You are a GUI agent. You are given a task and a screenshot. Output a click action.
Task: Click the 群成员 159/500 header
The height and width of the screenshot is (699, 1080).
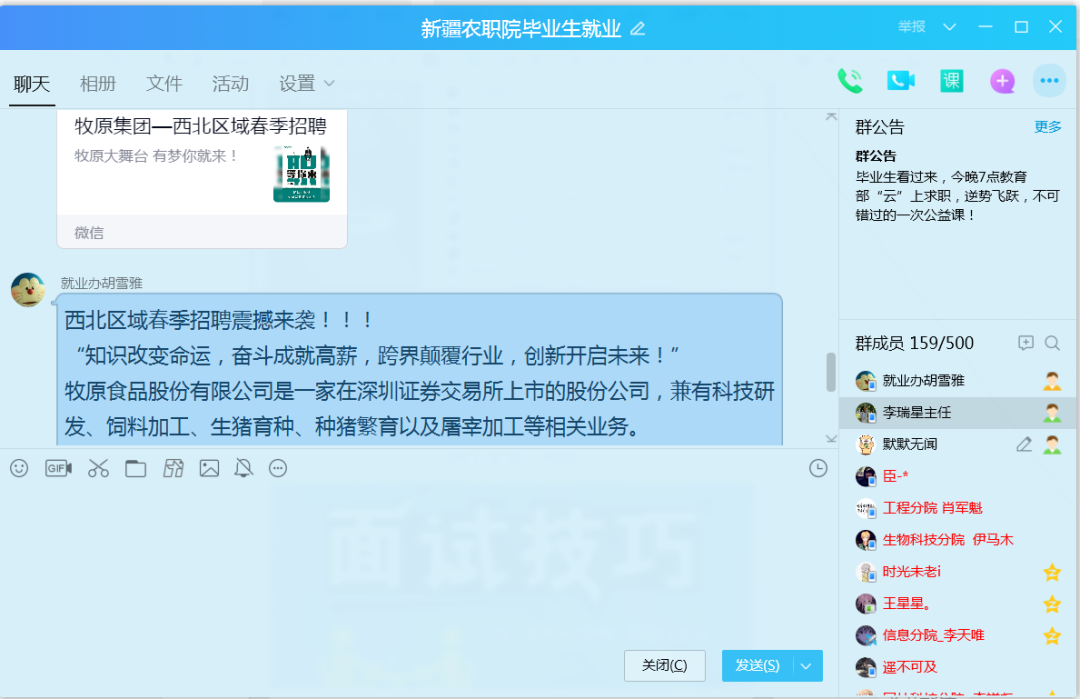click(915, 343)
